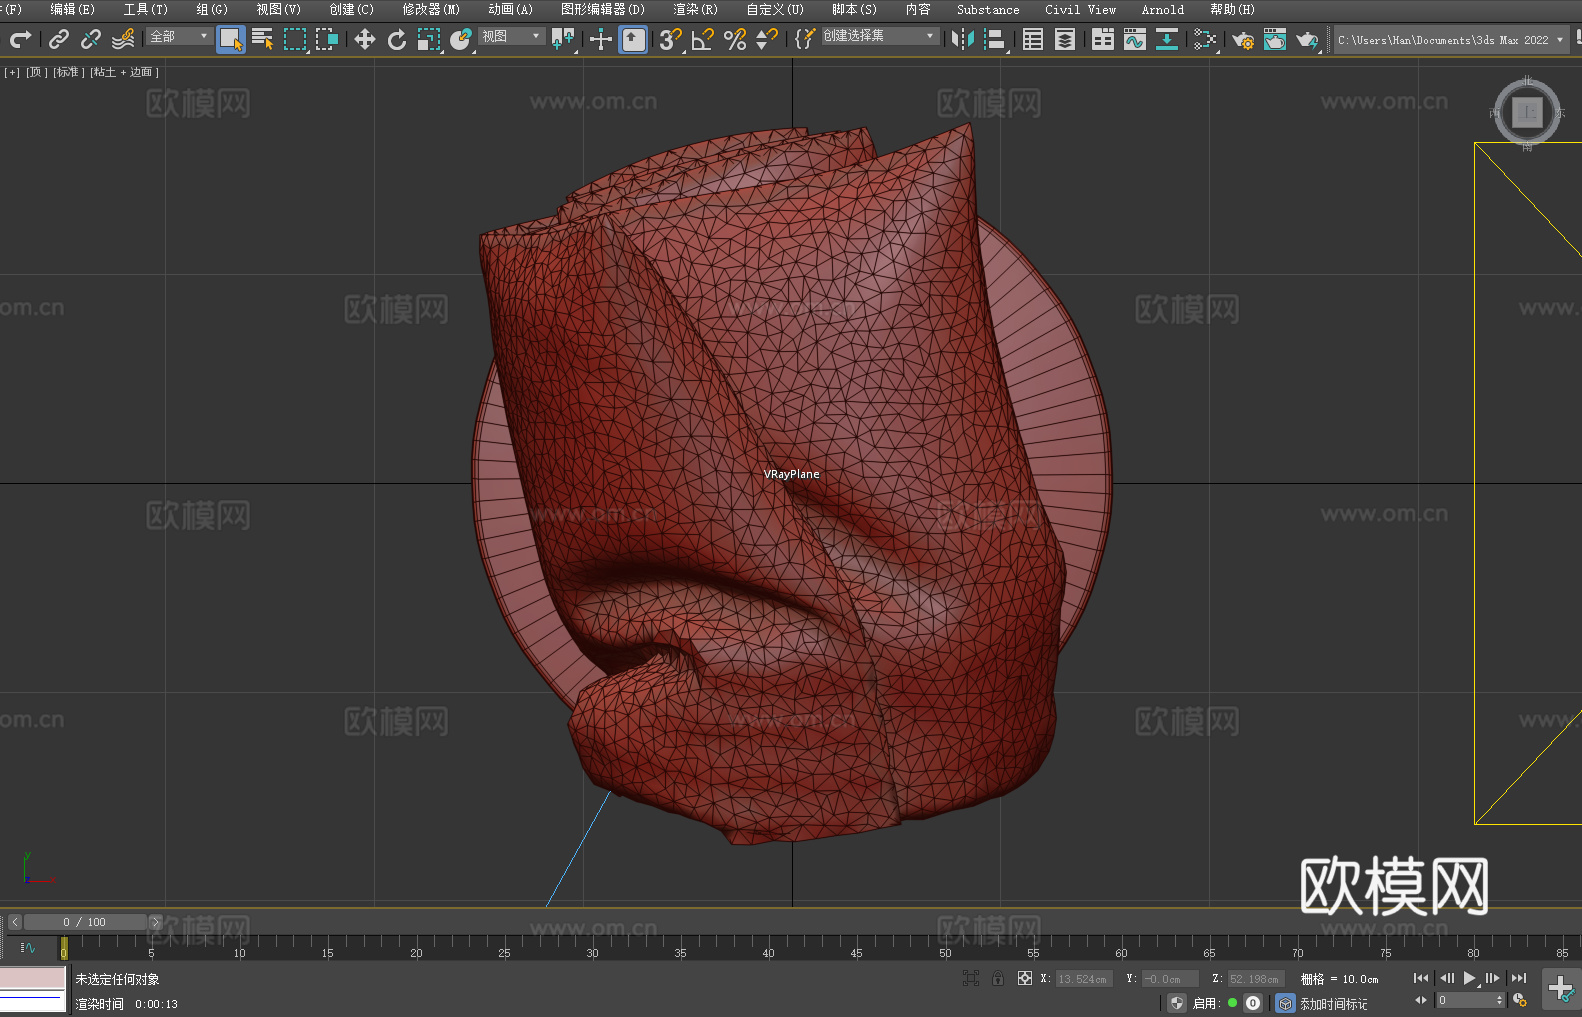Open Edit Named Selection Sets
The width and height of the screenshot is (1582, 1017).
tap(805, 39)
